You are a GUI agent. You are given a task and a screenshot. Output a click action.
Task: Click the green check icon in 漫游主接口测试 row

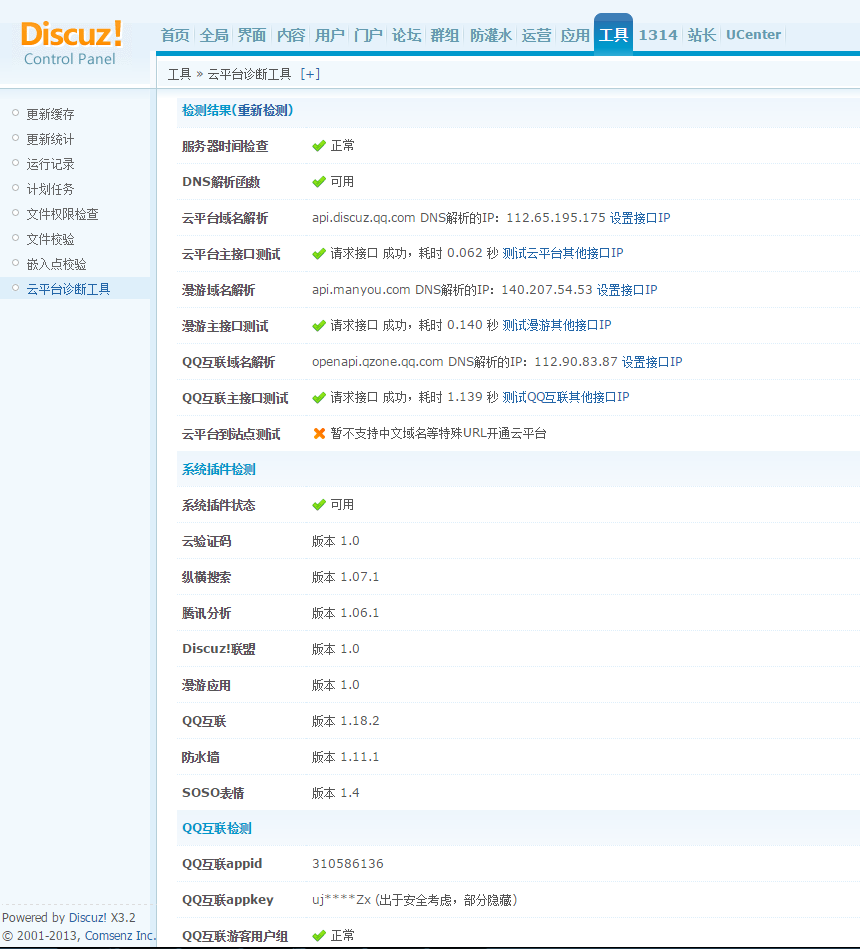click(319, 326)
